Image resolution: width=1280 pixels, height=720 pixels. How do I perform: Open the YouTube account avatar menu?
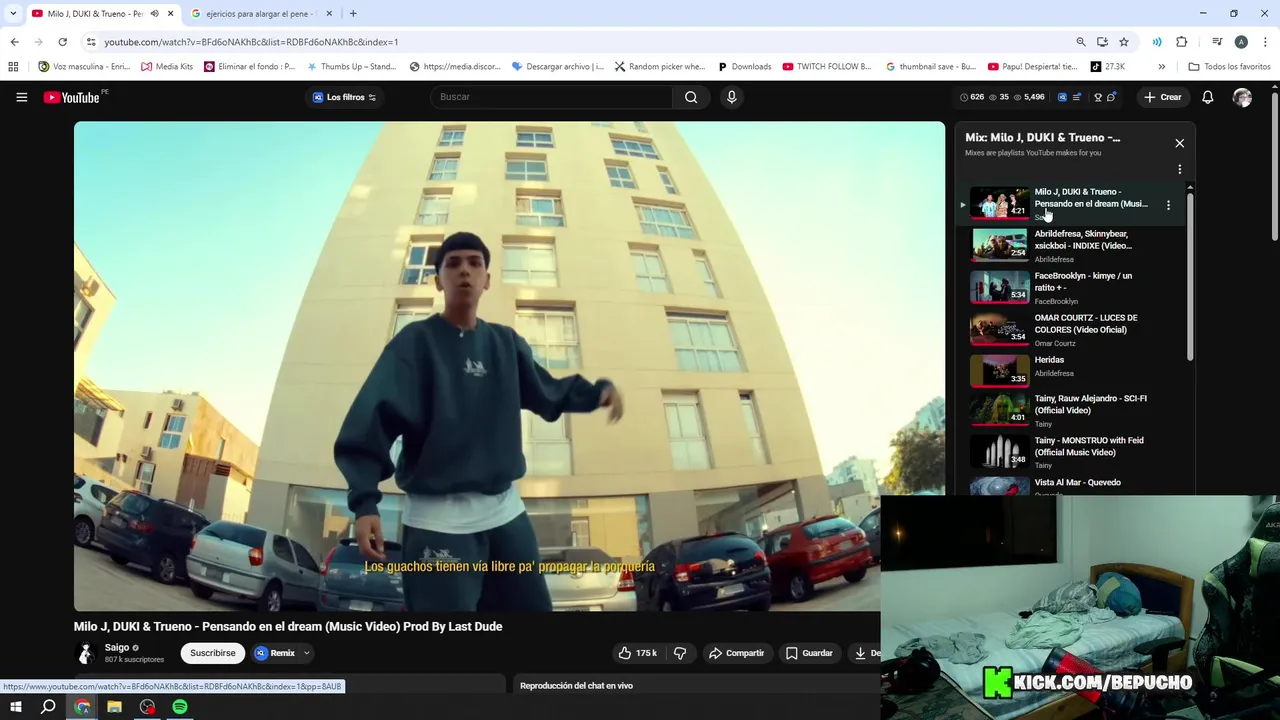[x=1242, y=97]
